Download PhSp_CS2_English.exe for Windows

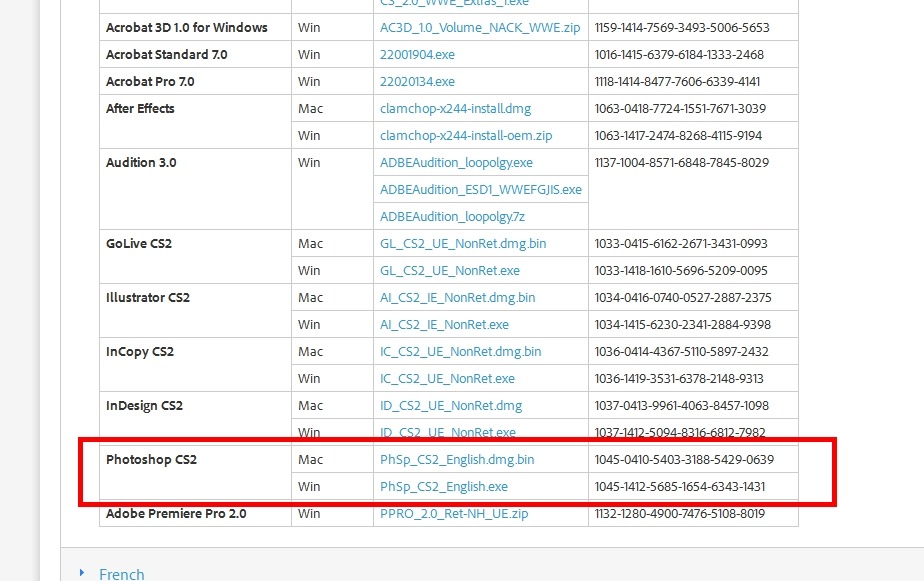click(444, 487)
